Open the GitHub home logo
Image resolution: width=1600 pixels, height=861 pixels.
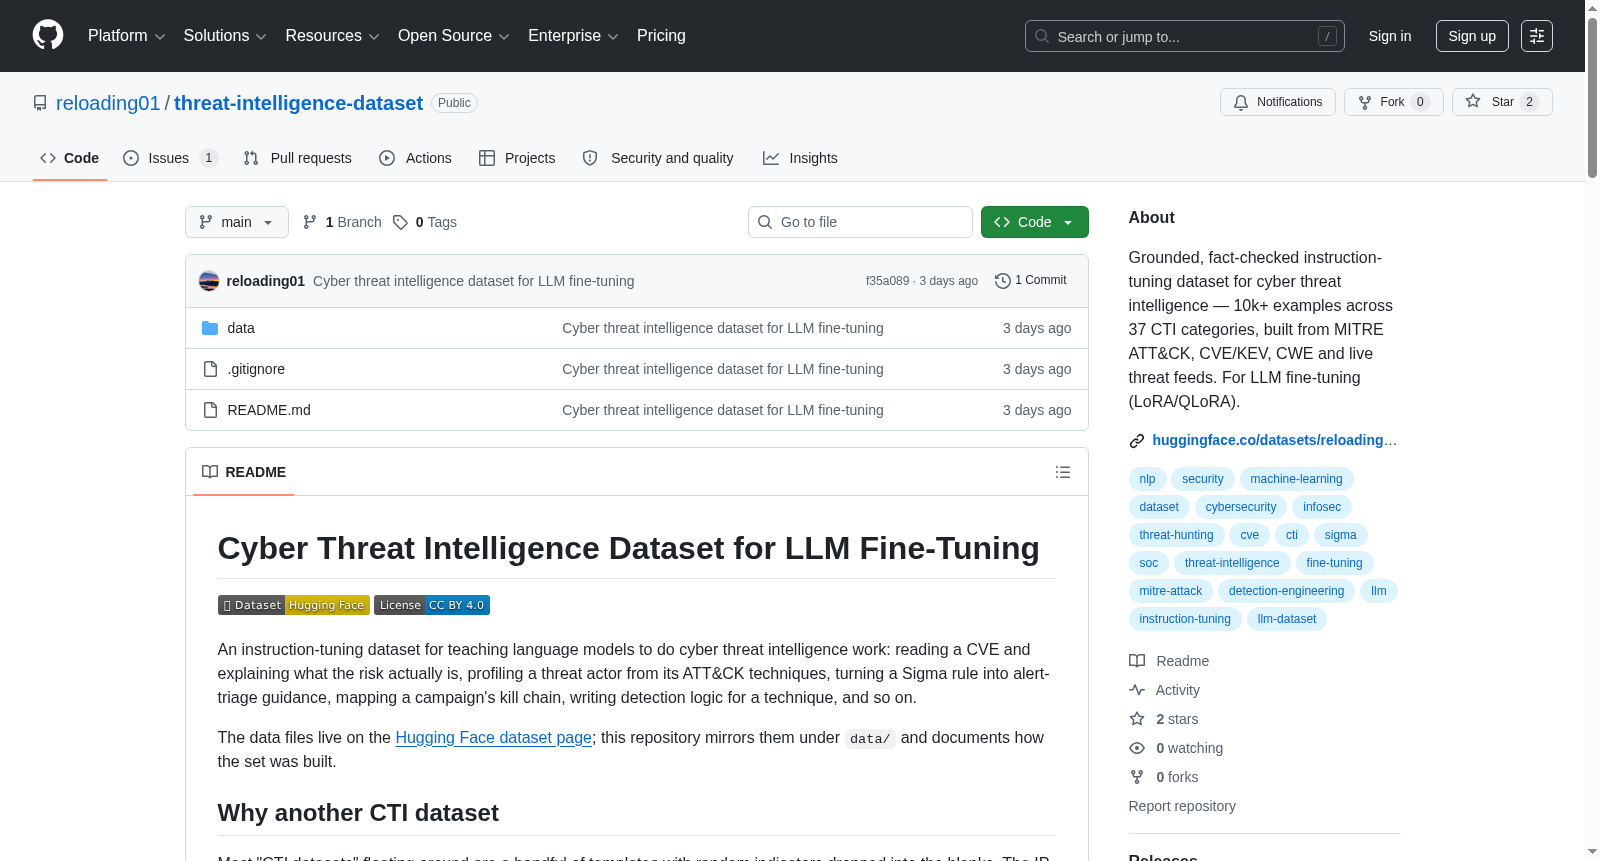48,35
